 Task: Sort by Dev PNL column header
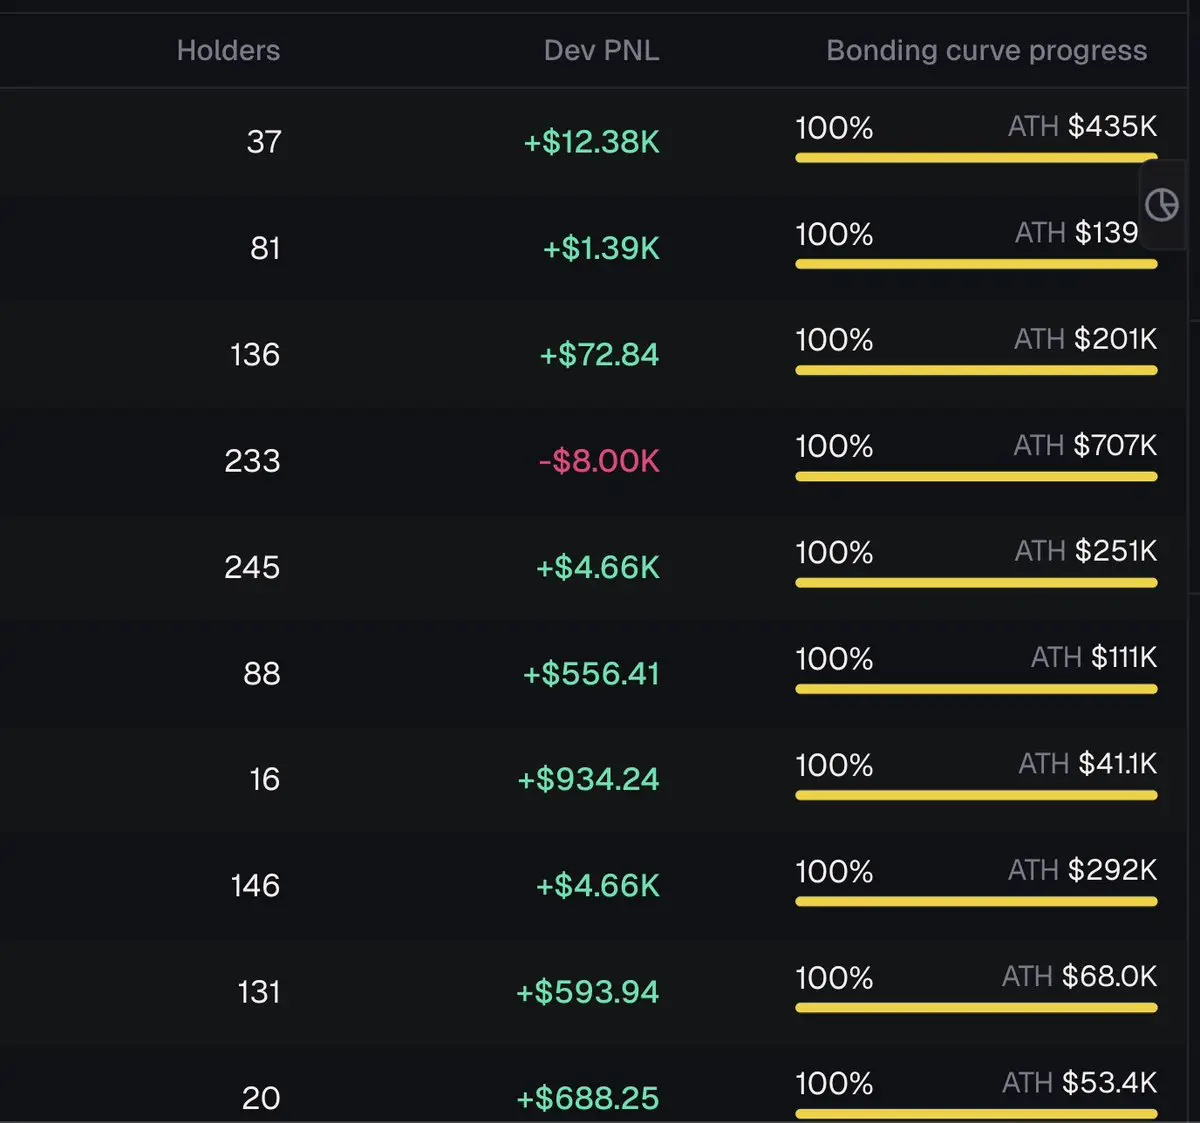601,50
